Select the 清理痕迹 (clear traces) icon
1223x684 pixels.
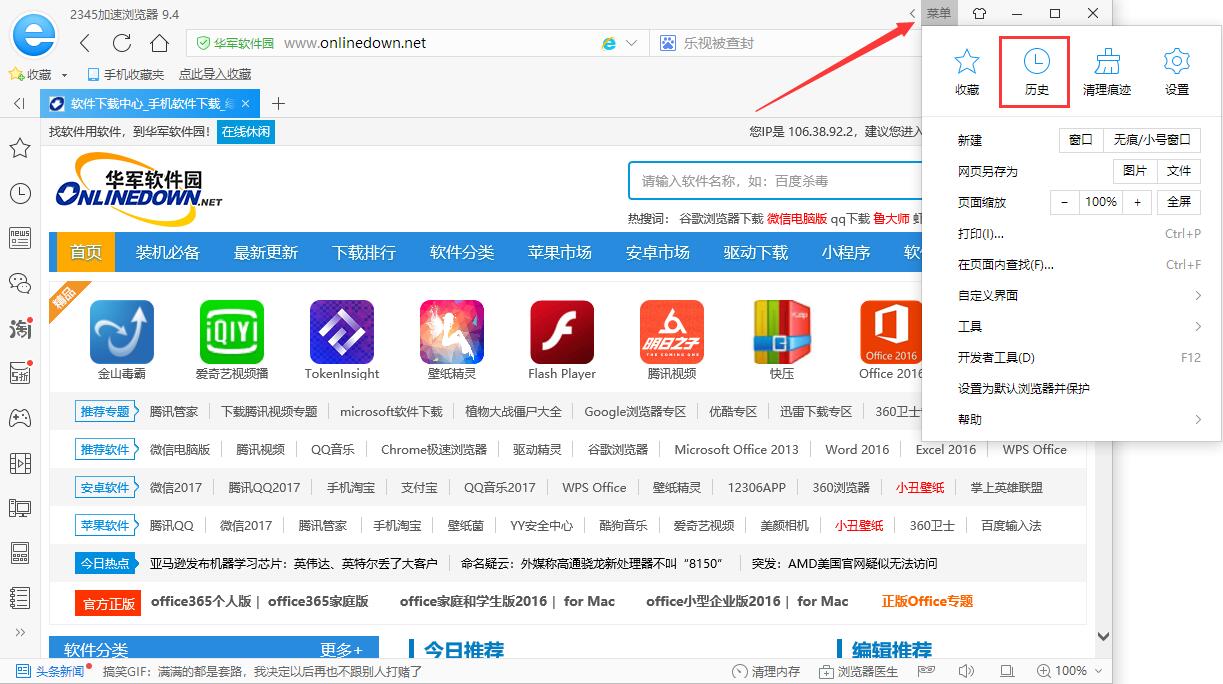point(1105,71)
